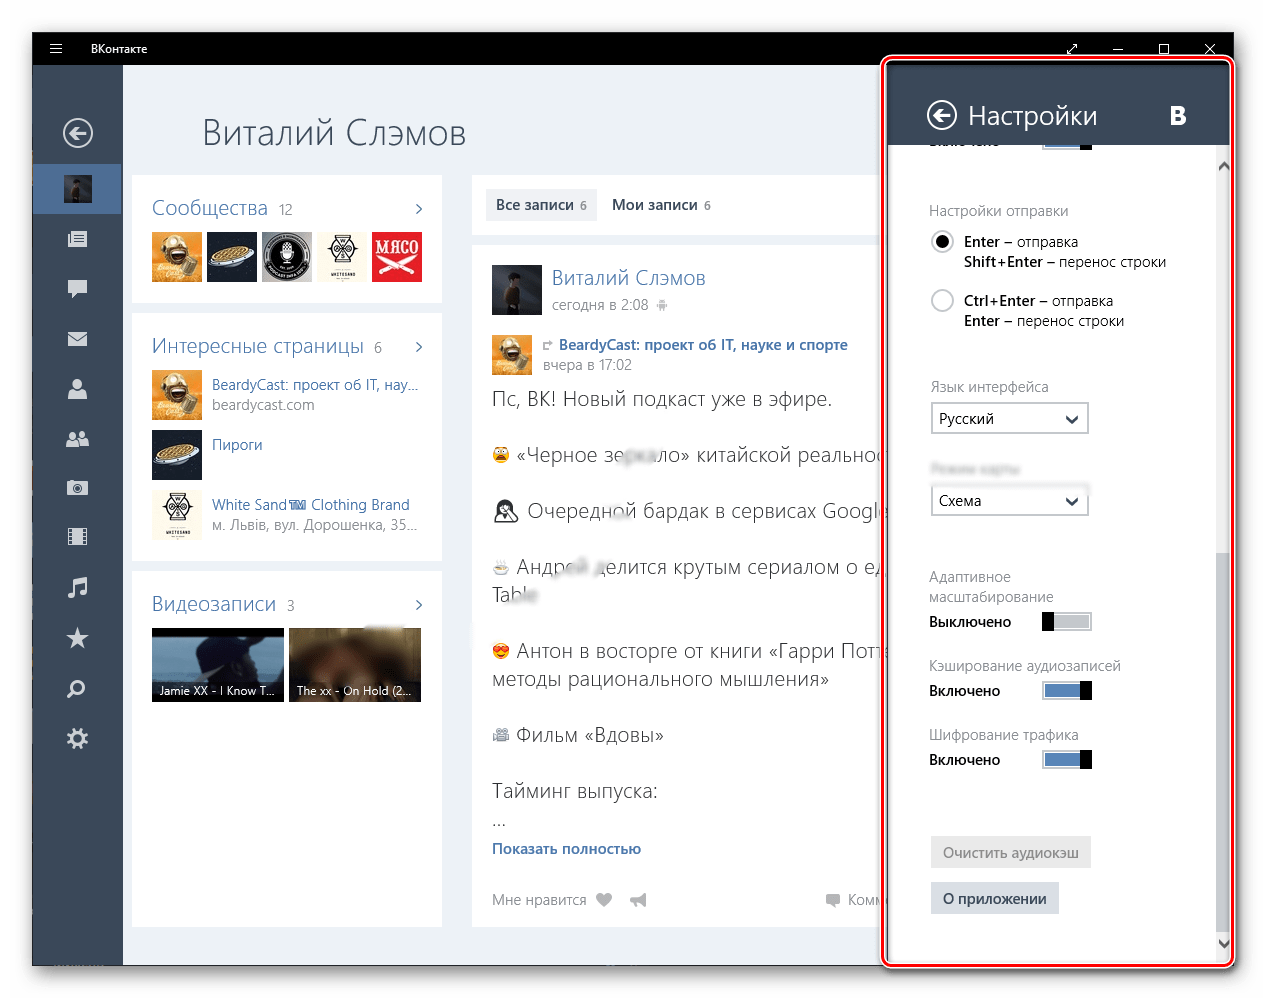Image resolution: width=1266 pixels, height=998 pixels.
Task: Toggle the partly hidden switch under Настройки header
Action: pos(1067,146)
